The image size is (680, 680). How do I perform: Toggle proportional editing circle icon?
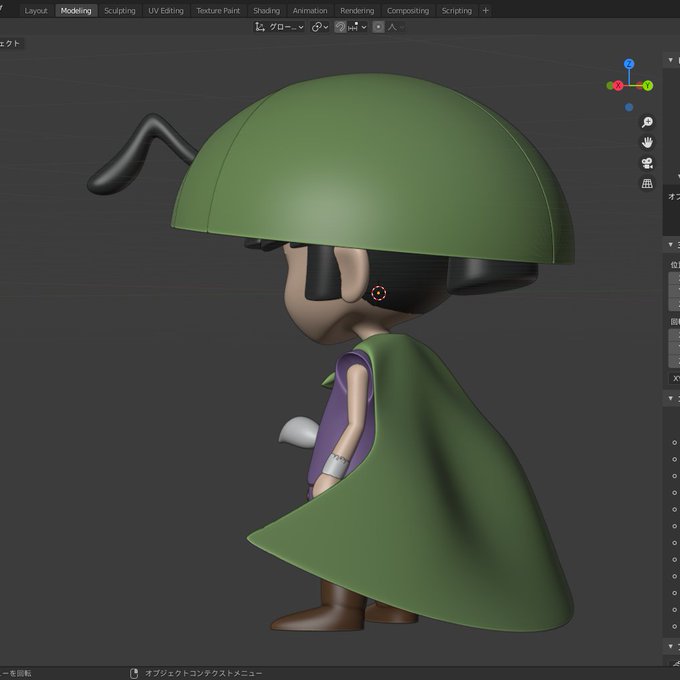tap(378, 27)
